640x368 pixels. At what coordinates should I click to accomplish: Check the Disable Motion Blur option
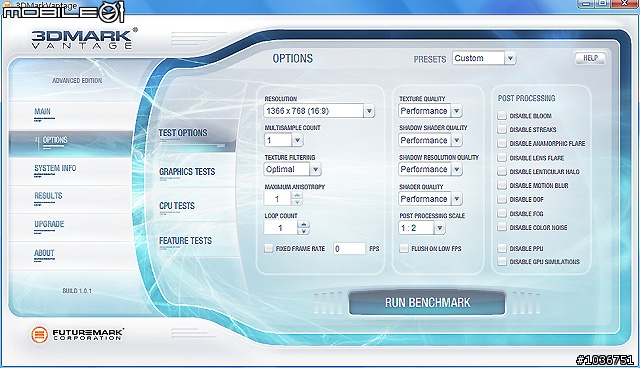[502, 185]
